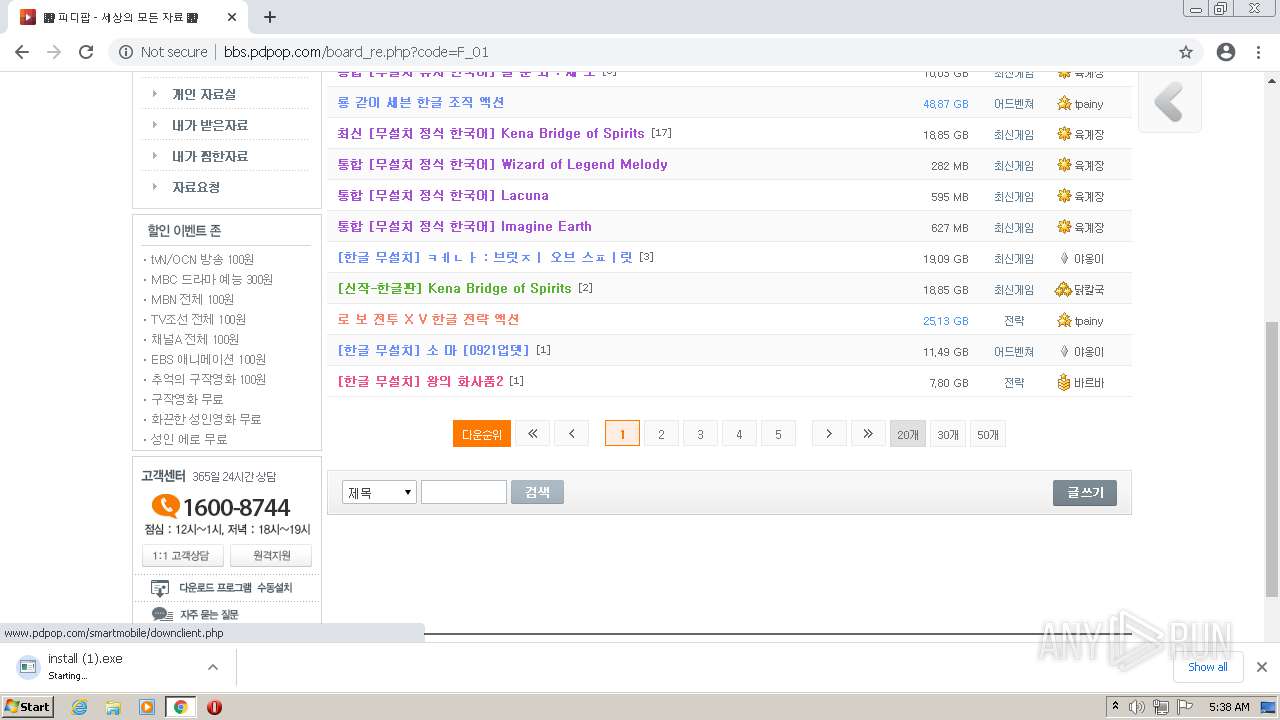Collapse the right side panel arrow

coord(1169,102)
